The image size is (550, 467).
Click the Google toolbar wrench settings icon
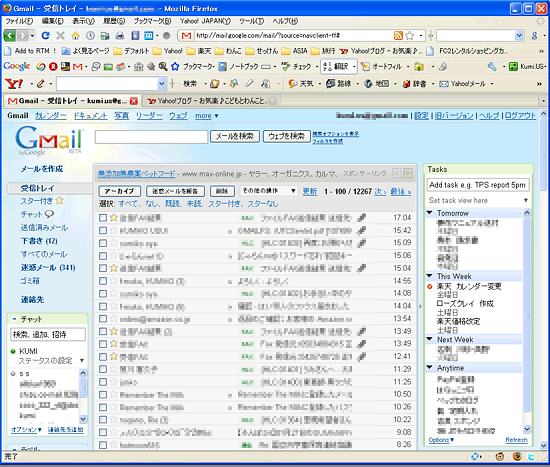coord(492,66)
